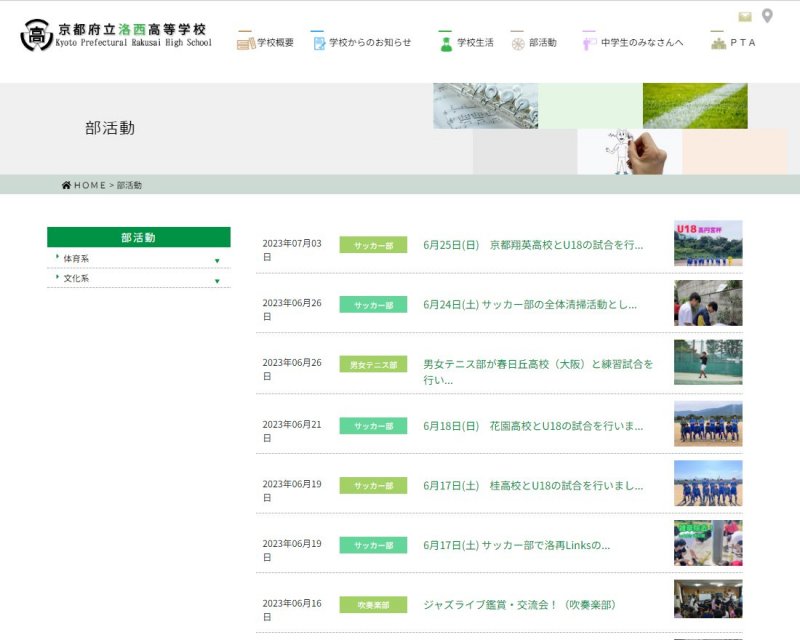The height and width of the screenshot is (640, 800).
Task: Open the 体育系 sidebar category
Action: pos(76,258)
